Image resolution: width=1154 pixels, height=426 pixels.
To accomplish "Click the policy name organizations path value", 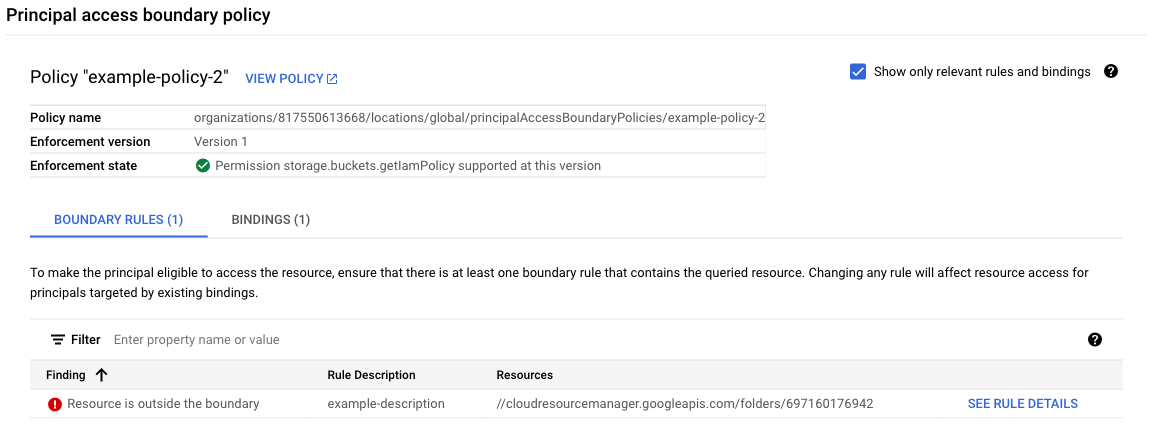I will tap(479, 118).
